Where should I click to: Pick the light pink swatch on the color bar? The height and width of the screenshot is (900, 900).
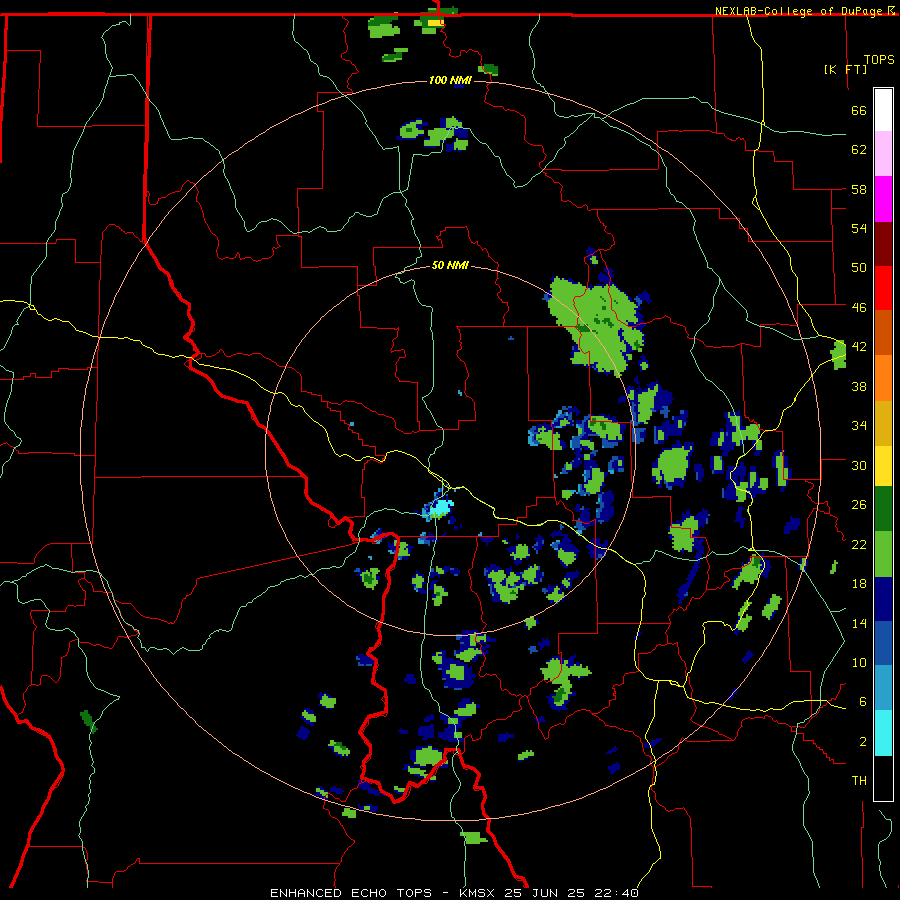(883, 153)
